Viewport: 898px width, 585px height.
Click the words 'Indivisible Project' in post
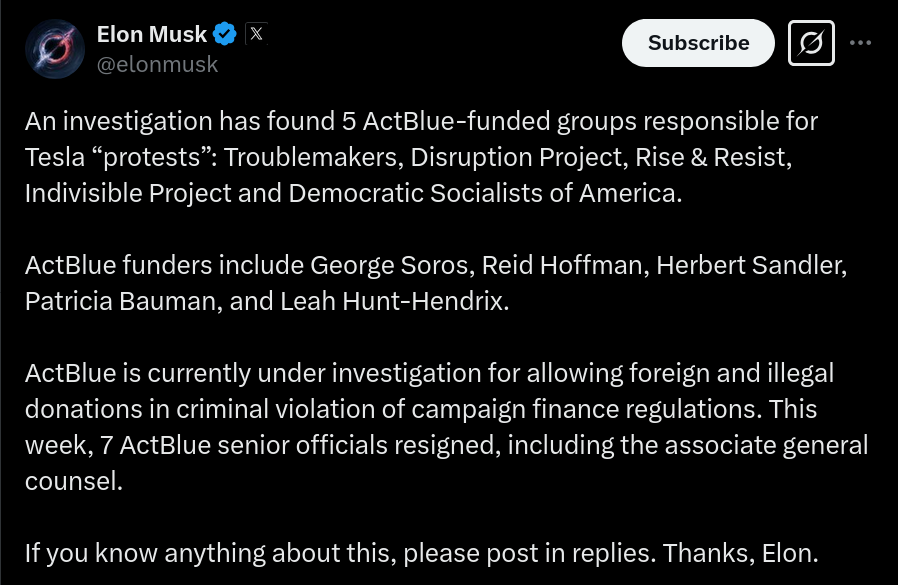(128, 193)
